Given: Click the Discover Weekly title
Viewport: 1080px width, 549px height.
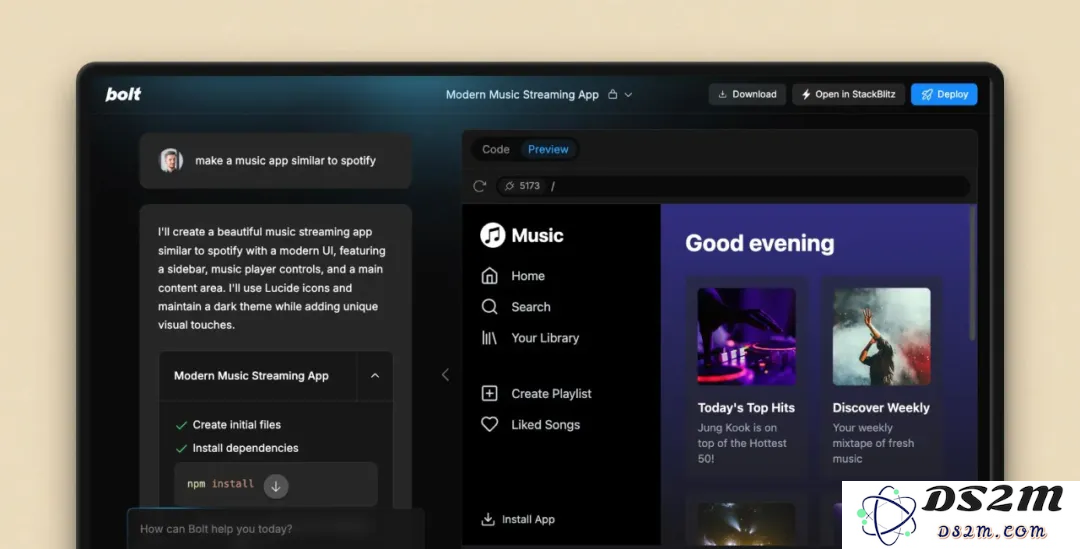Looking at the screenshot, I should point(881,408).
